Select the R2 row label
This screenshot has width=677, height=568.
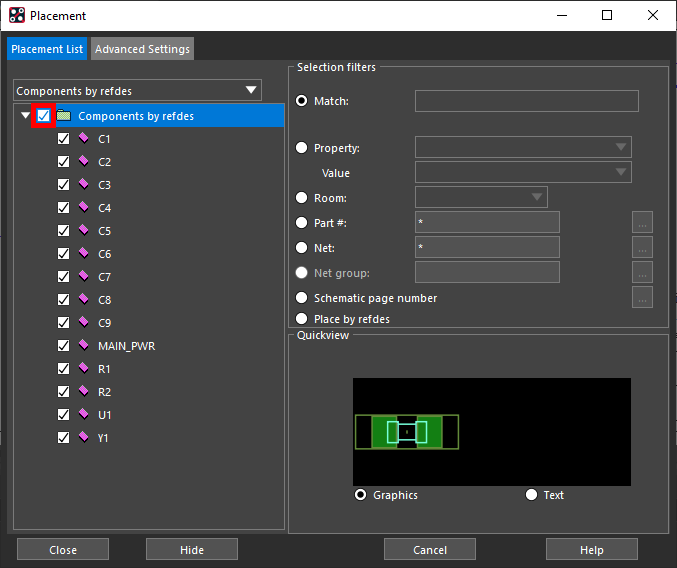pos(104,392)
